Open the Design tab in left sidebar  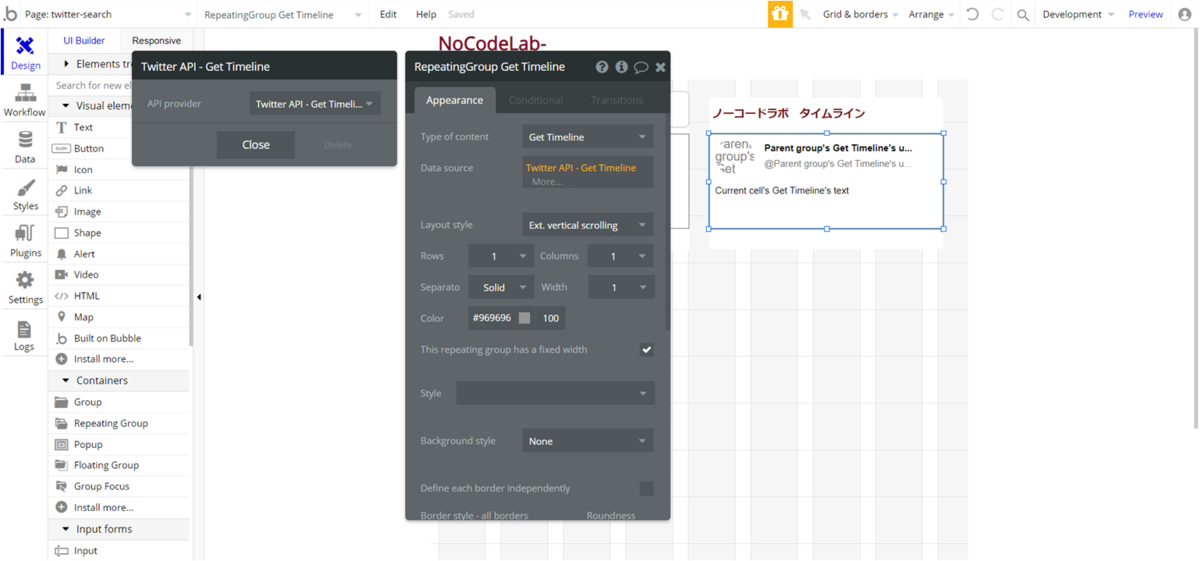(x=25, y=54)
